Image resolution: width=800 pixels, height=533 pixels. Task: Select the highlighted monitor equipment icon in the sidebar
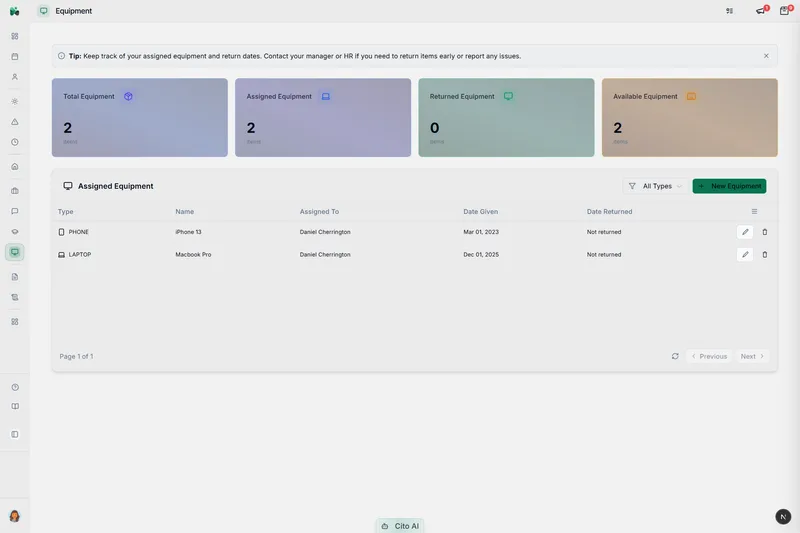coord(15,252)
